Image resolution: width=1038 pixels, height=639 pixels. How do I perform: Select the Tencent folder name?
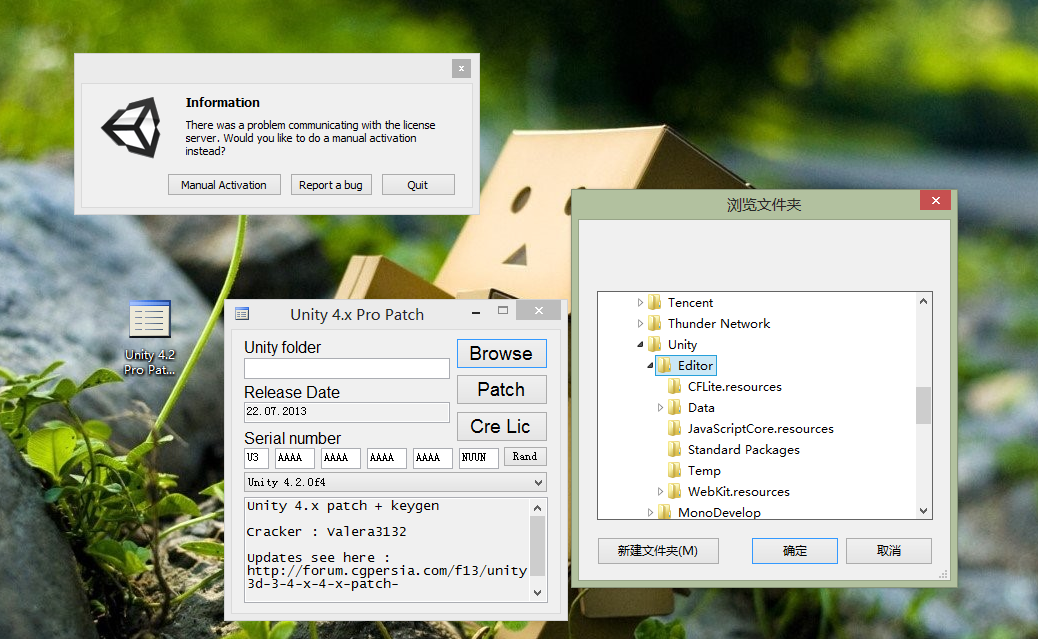click(690, 303)
